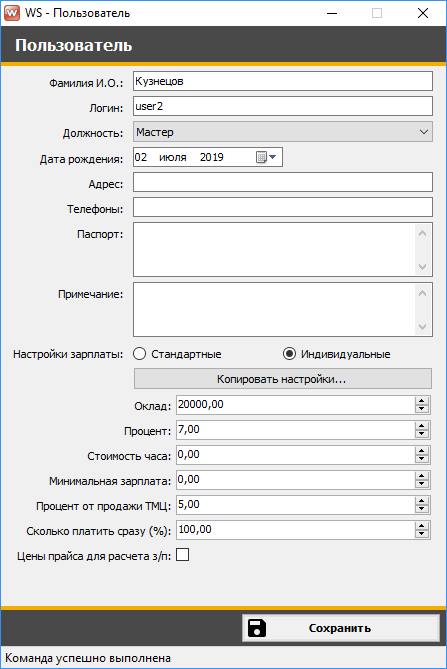The width and height of the screenshot is (447, 669).
Task: Click the floppy disk save icon
Action: click(257, 628)
